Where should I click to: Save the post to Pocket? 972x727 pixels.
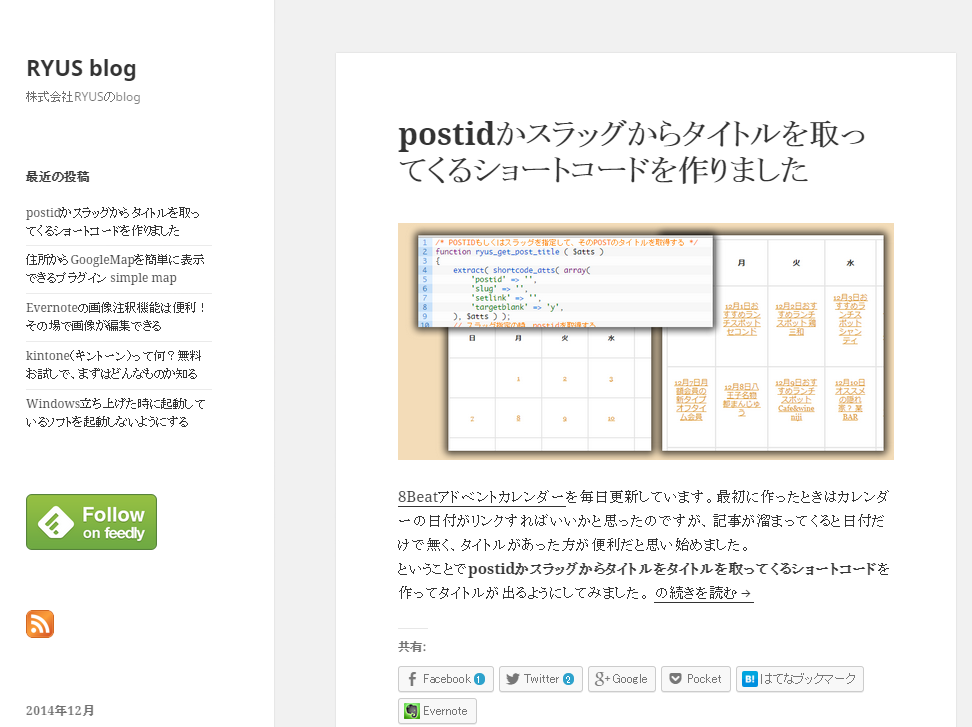pyautogui.click(x=695, y=679)
